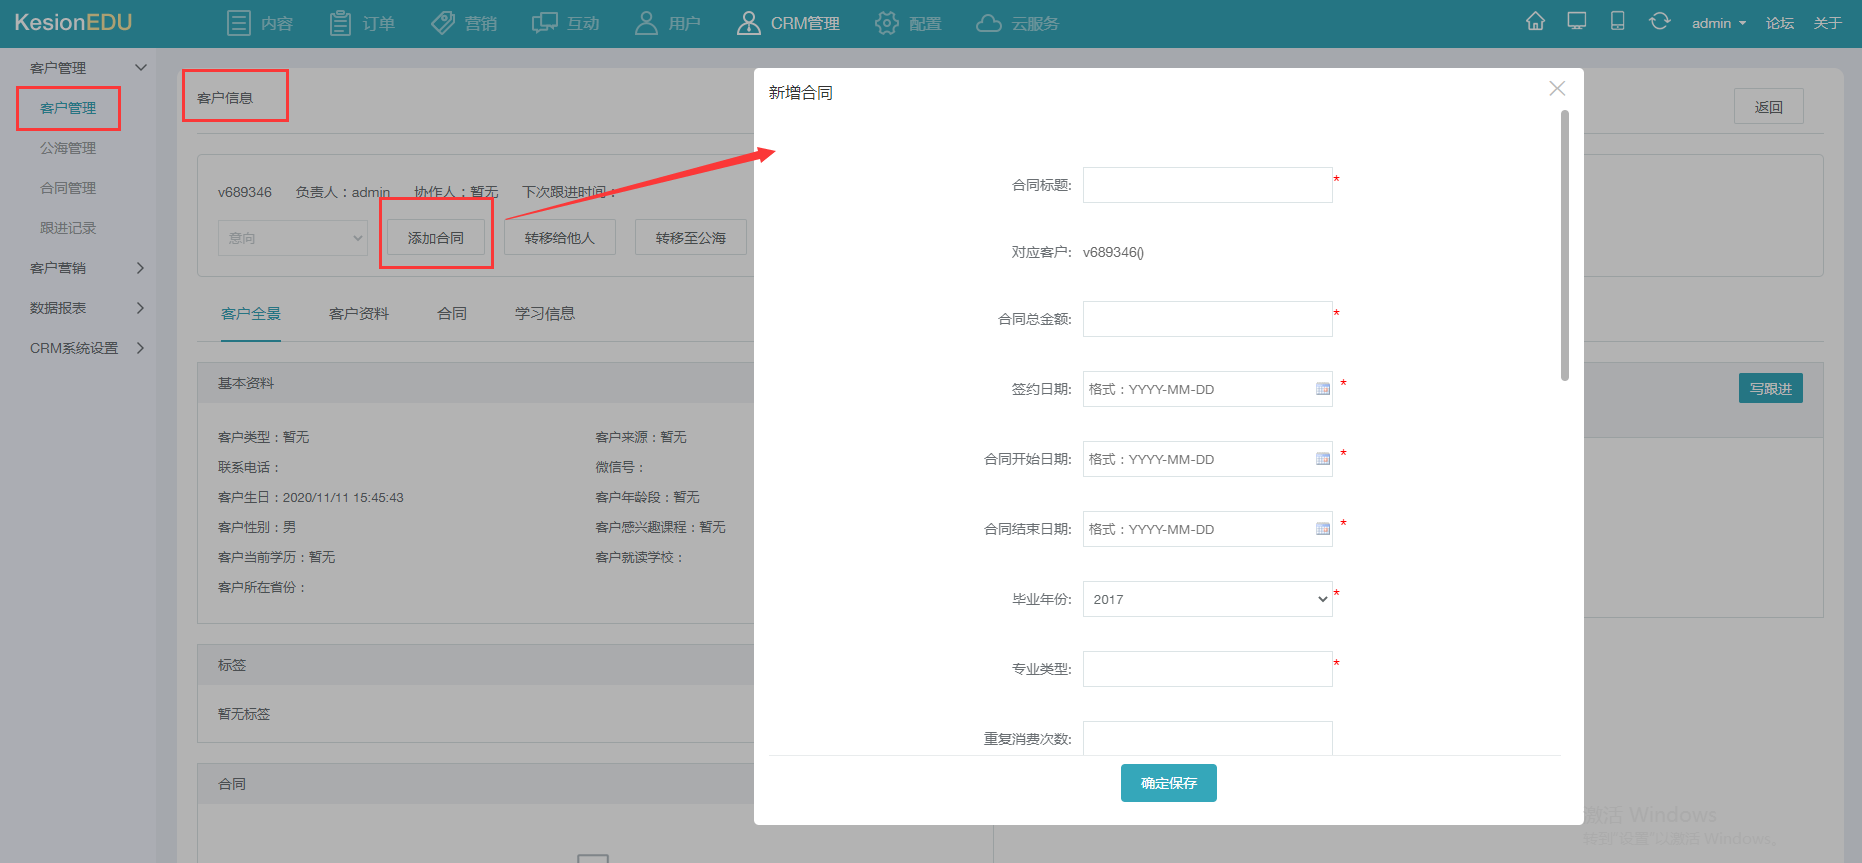Image resolution: width=1862 pixels, height=863 pixels.
Task: Open calendar picker for 合同结束日期
Action: click(1323, 529)
